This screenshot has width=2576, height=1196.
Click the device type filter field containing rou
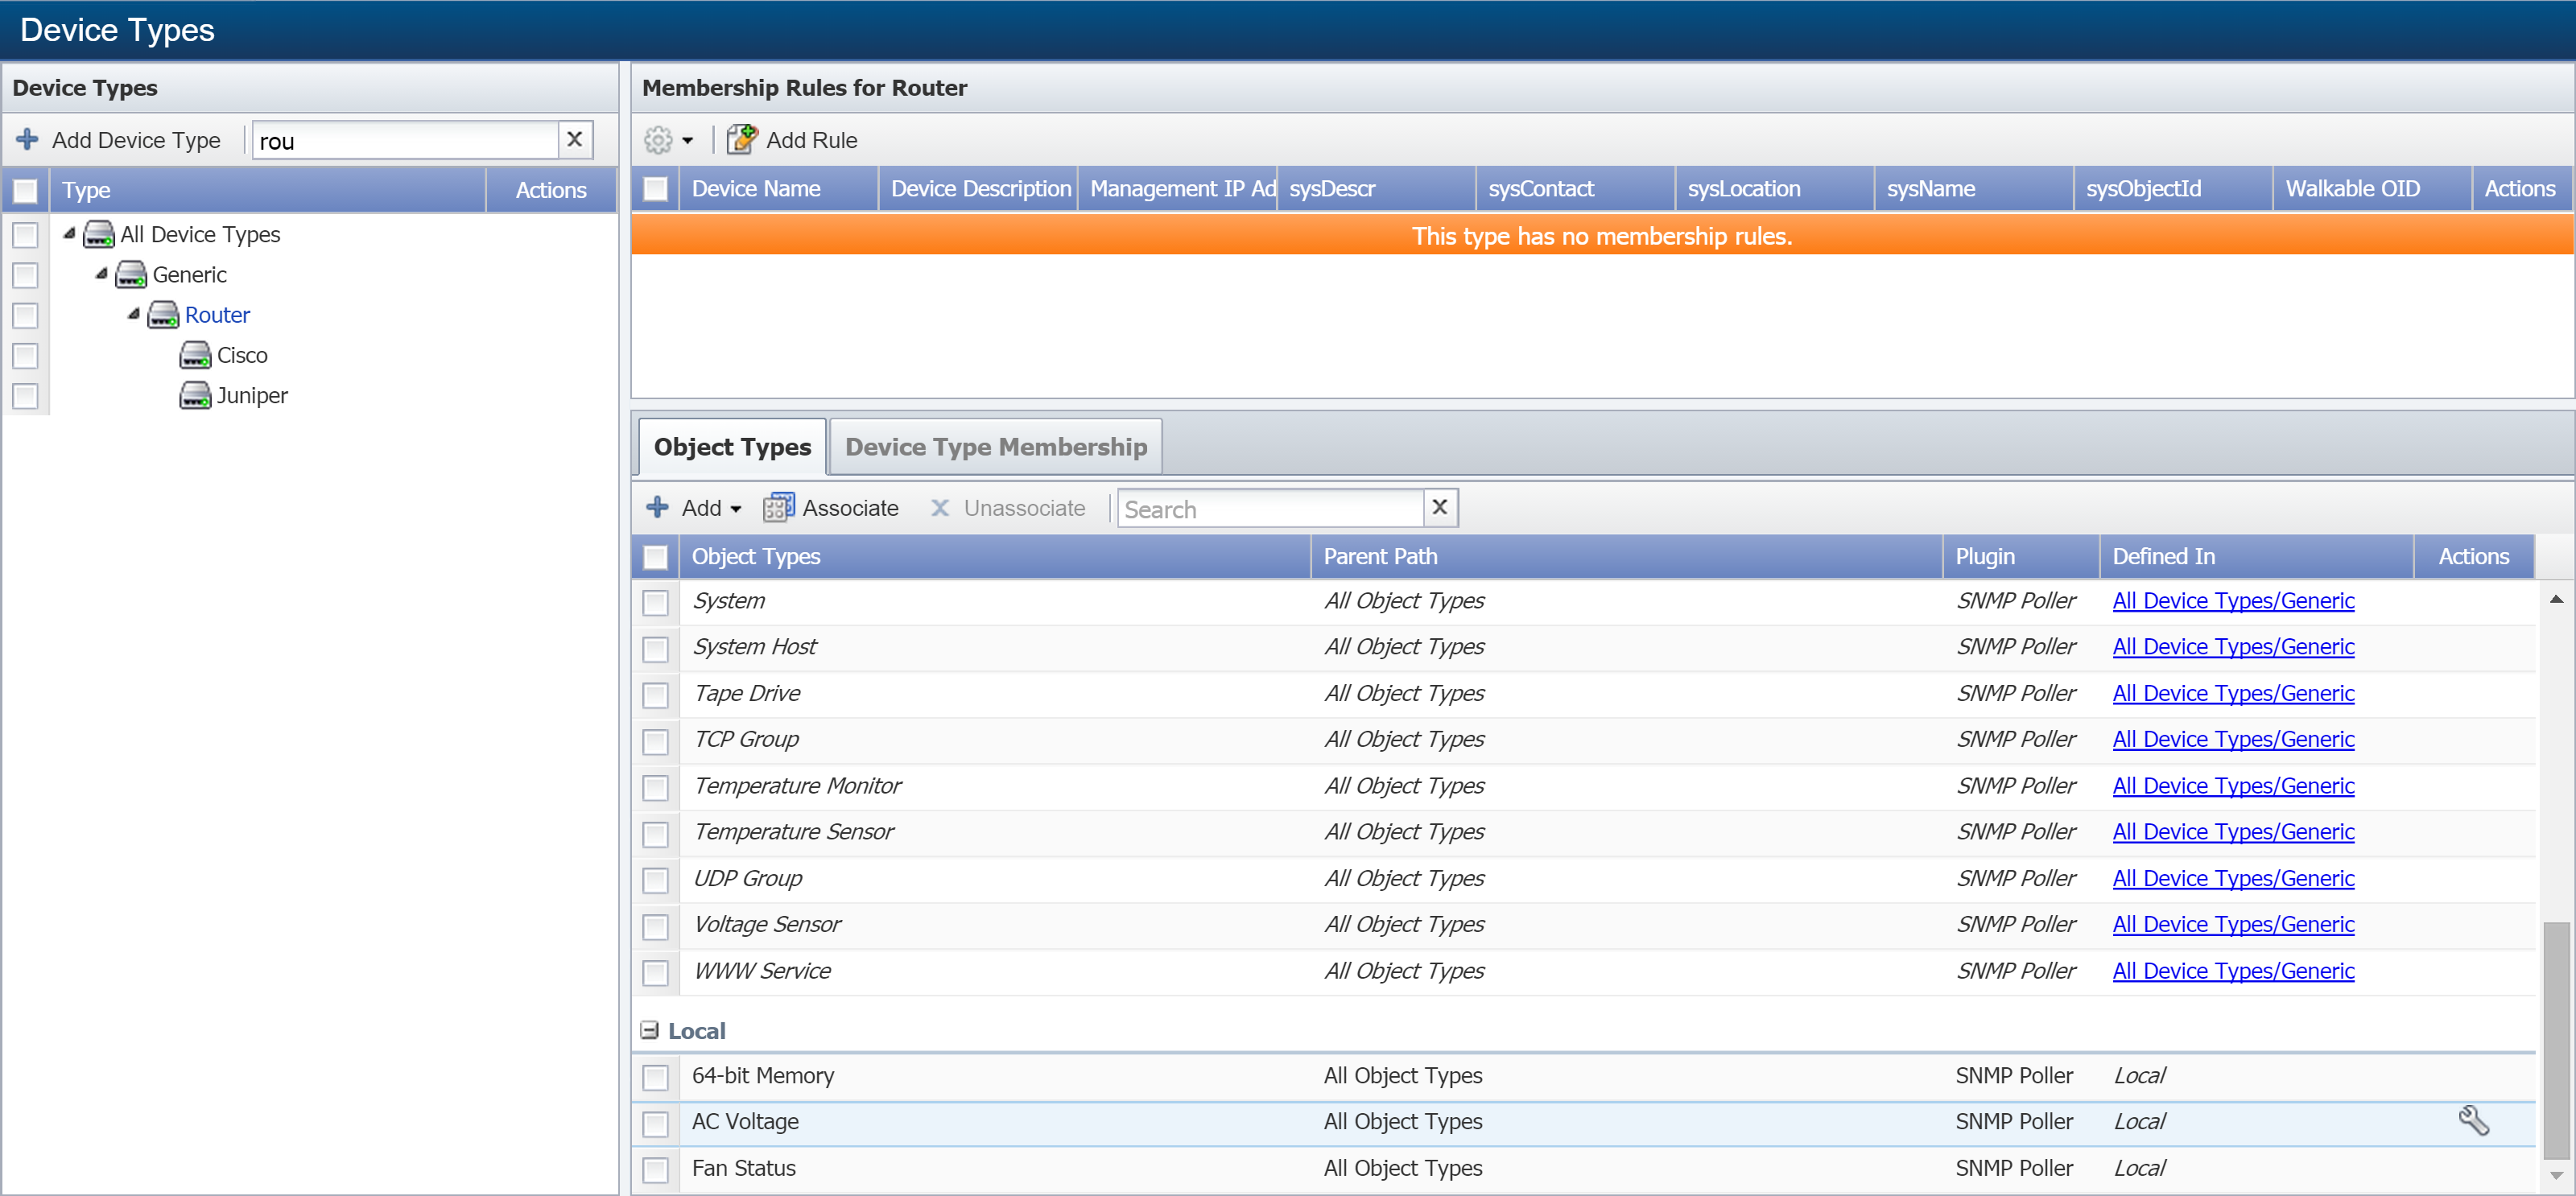(x=405, y=140)
